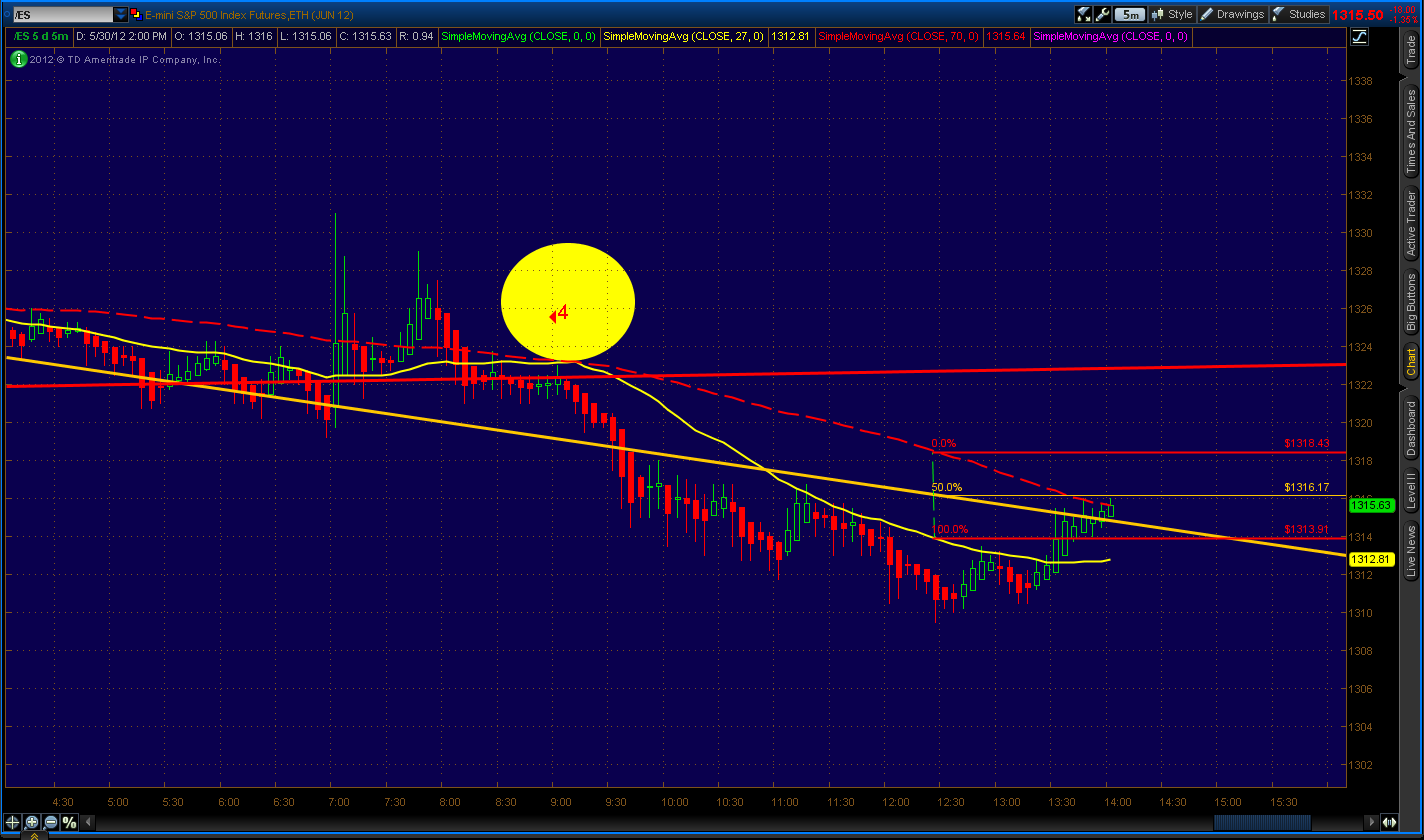The image size is (1424, 840).
Task: Click the 9:00 time axis label
Action: [560, 802]
